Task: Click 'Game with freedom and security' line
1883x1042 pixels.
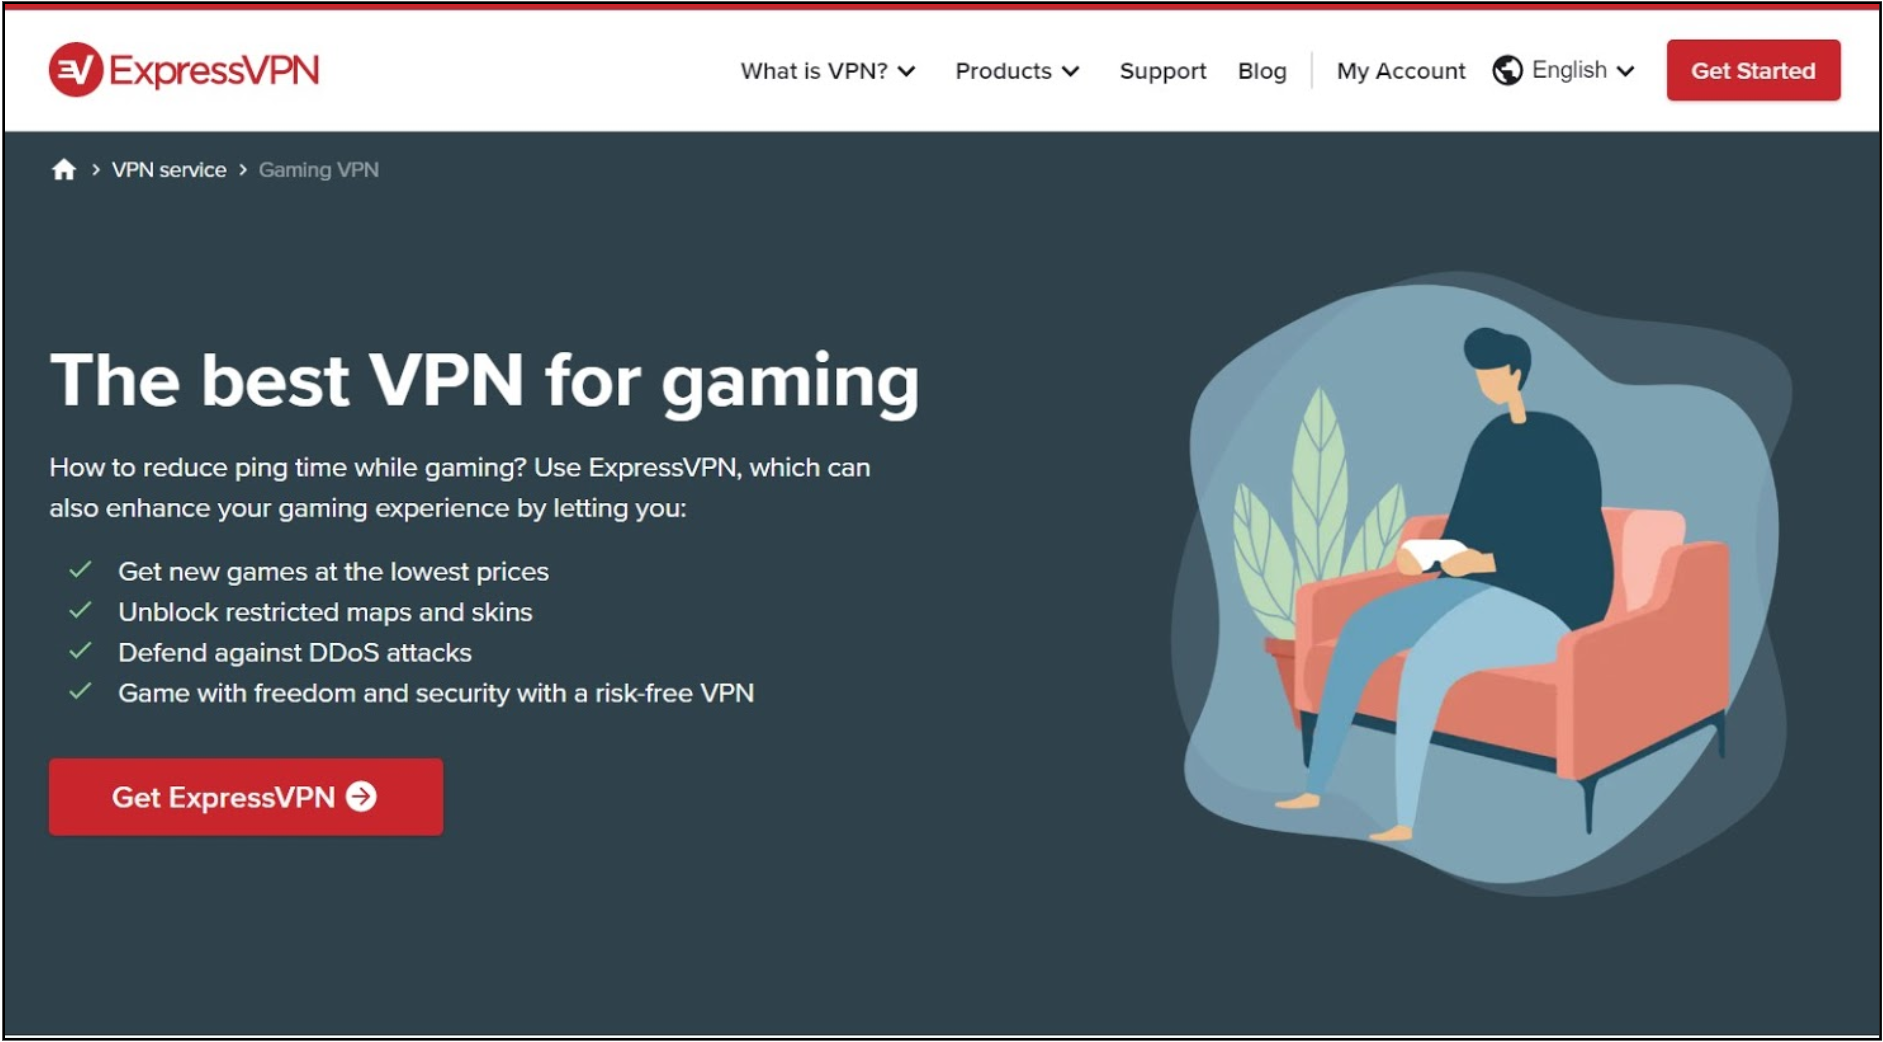Action: point(436,693)
